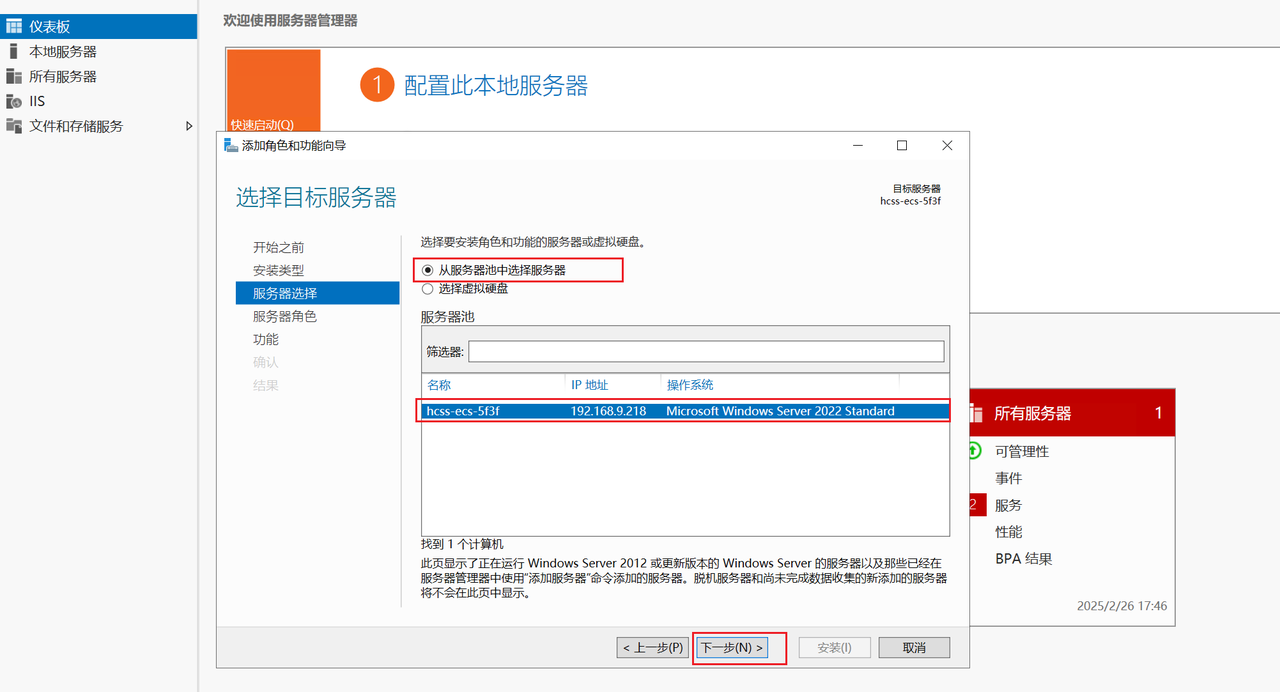Click the 本地服务器 icon in sidebar
Viewport: 1280px width, 692px height.
tap(13, 51)
